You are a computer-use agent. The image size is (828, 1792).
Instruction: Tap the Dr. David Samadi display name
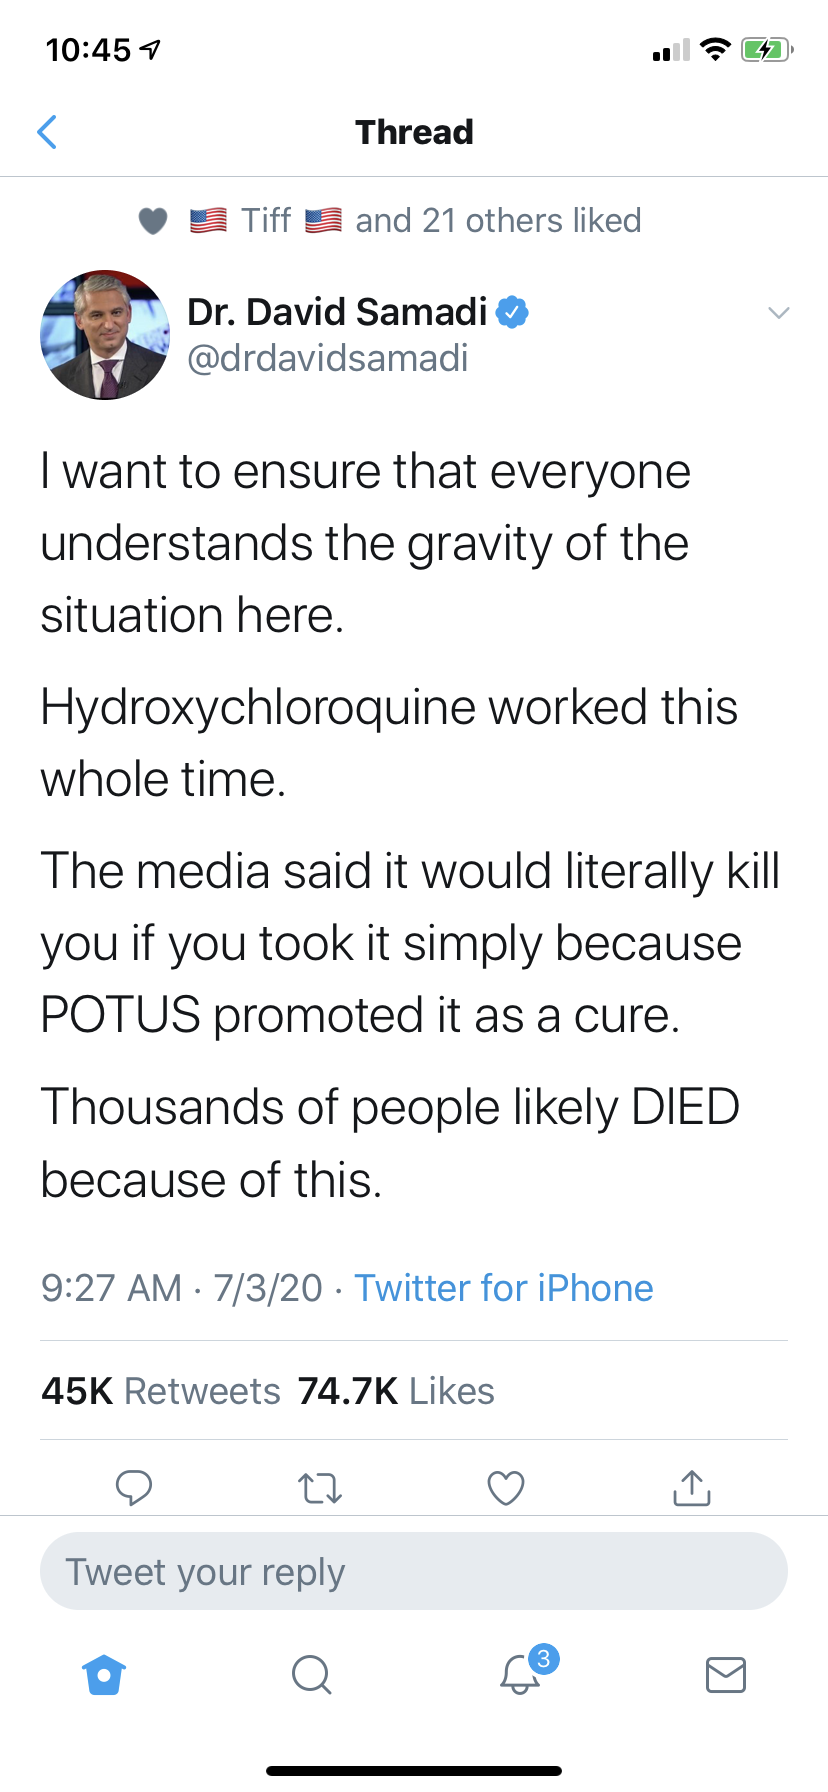337,312
